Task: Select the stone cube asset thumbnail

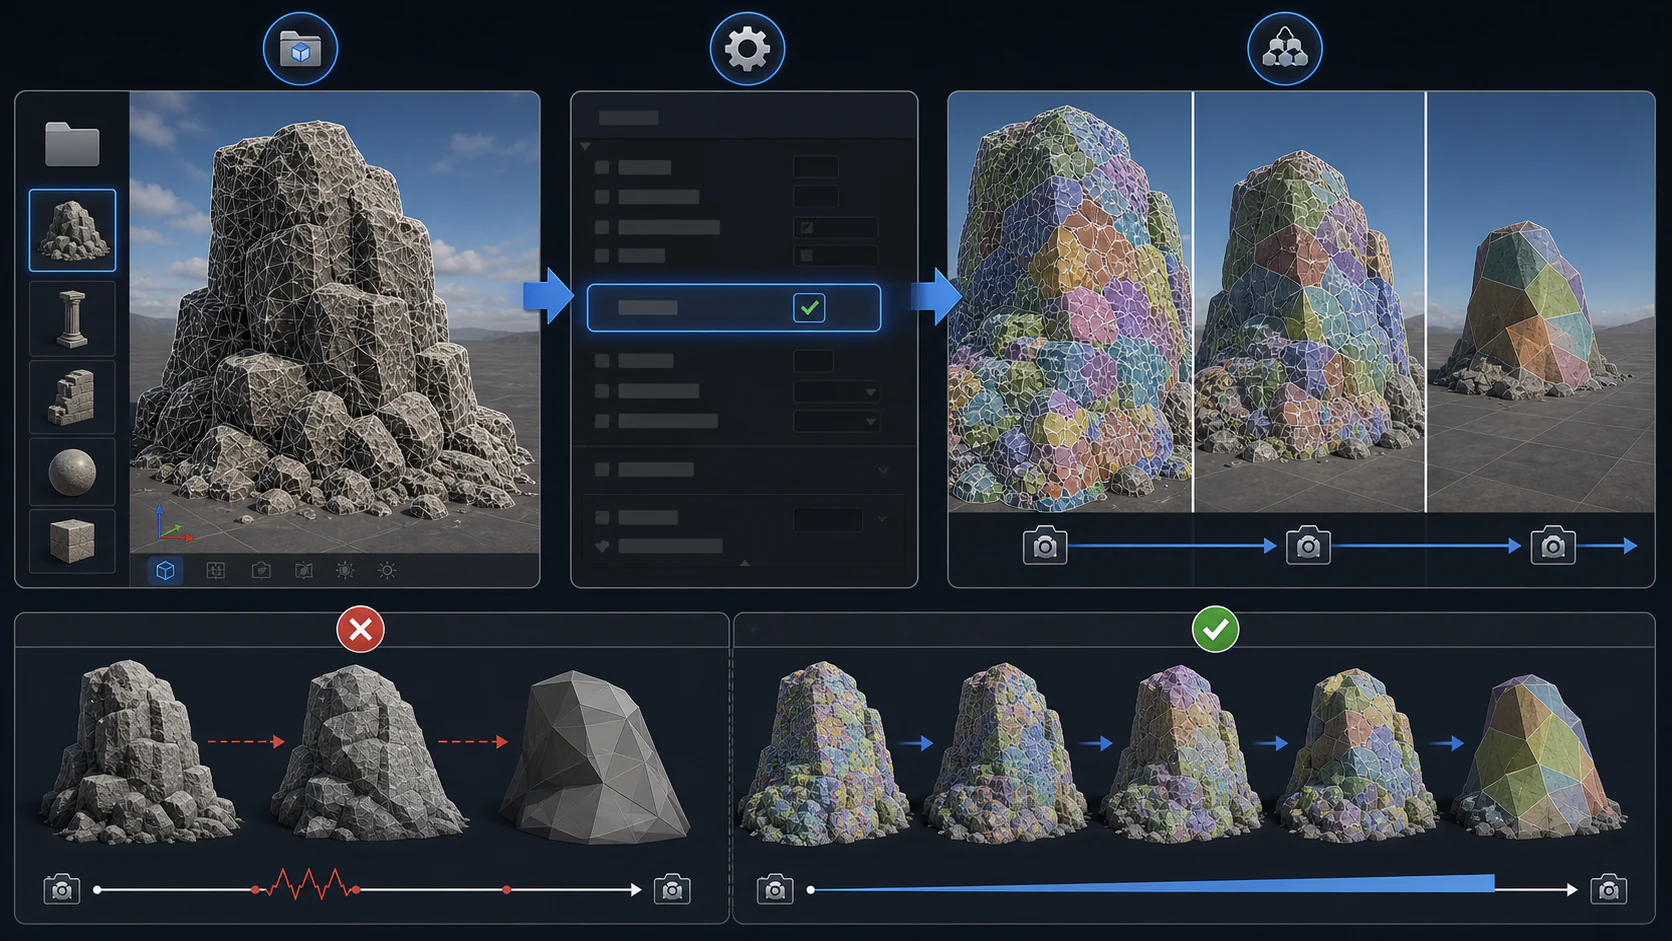Action: tap(72, 541)
